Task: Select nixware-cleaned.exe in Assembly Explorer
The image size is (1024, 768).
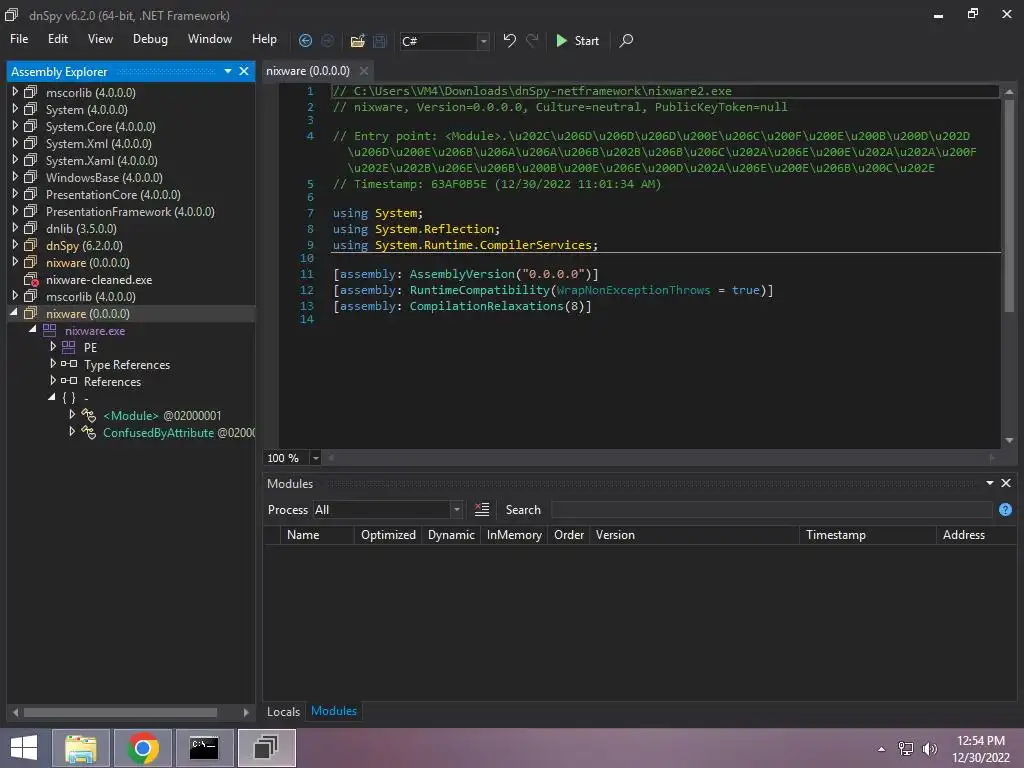Action: pos(99,280)
